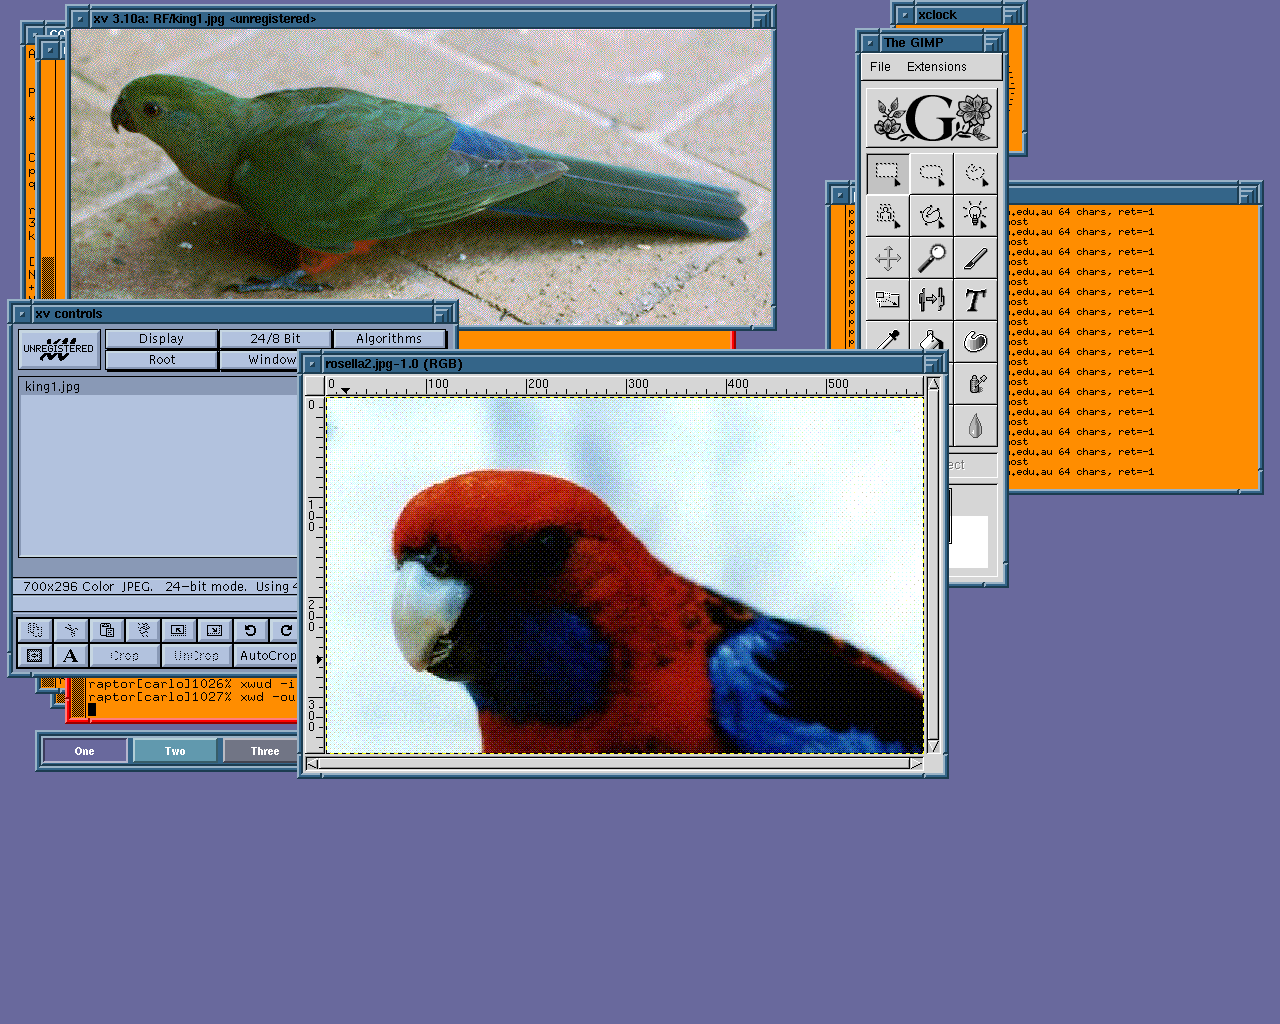Click the xv rotate counter-clockwise icon
Image resolution: width=1280 pixels, height=1024 pixels.
pos(250,630)
